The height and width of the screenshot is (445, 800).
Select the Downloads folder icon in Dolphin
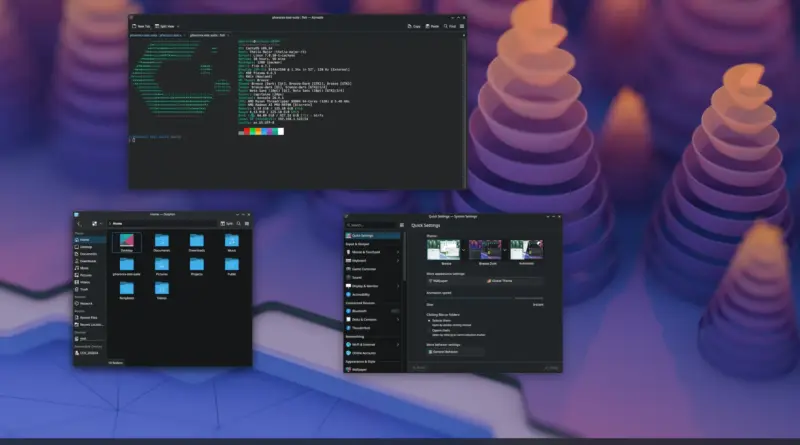click(196, 240)
